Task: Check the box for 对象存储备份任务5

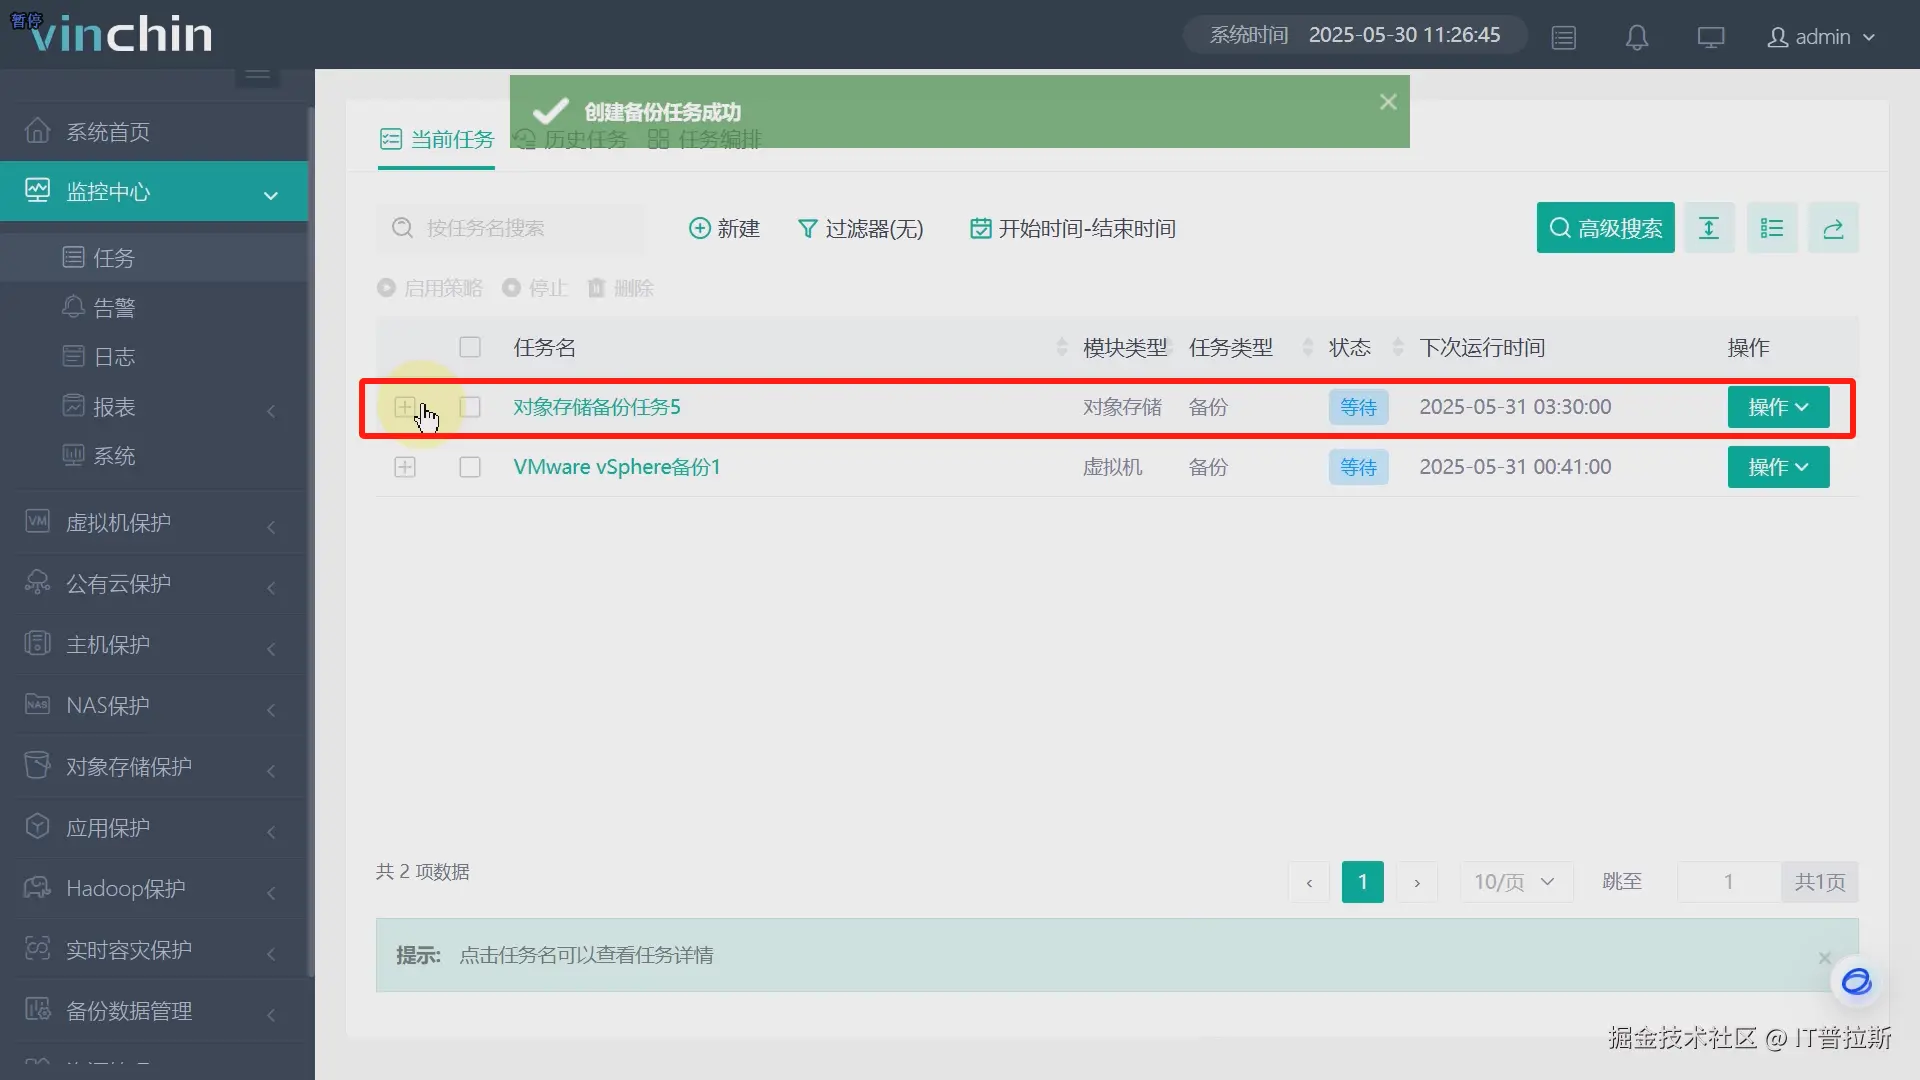Action: tap(470, 407)
